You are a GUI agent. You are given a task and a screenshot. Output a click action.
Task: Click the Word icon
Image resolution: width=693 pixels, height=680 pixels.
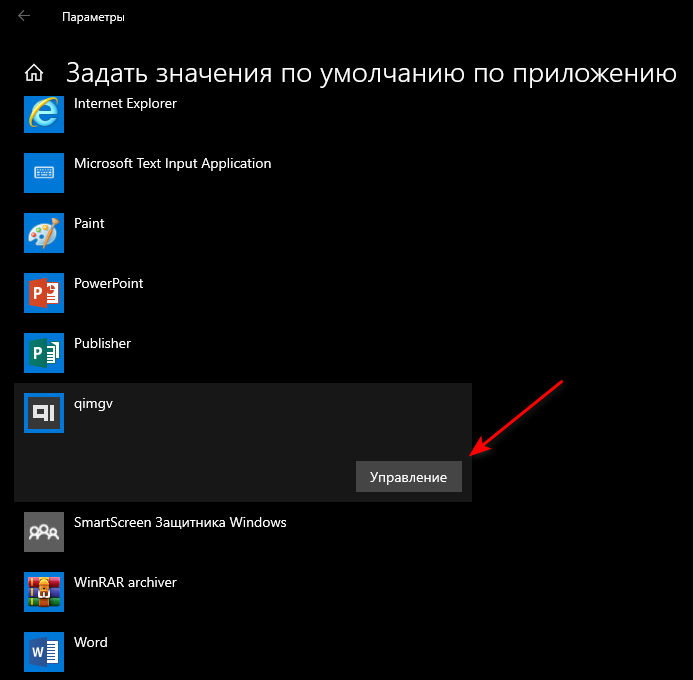(44, 652)
